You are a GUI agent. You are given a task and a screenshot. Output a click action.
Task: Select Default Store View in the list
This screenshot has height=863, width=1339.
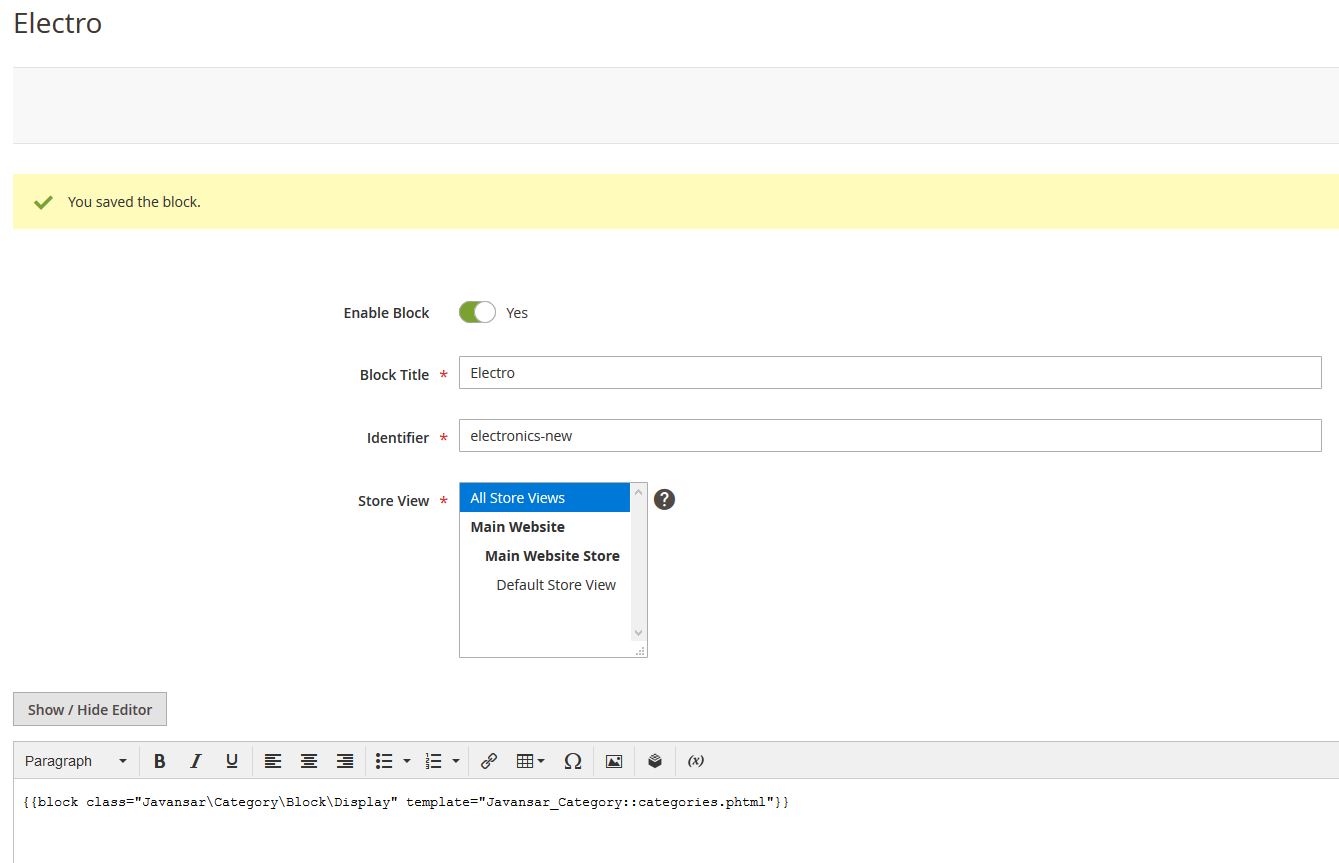556,585
